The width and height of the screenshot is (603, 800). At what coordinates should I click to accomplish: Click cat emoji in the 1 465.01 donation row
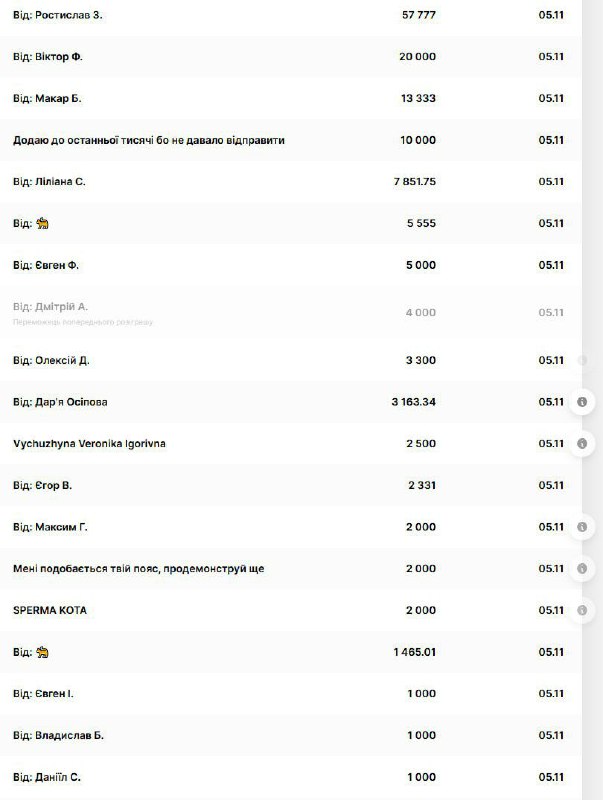coord(42,652)
